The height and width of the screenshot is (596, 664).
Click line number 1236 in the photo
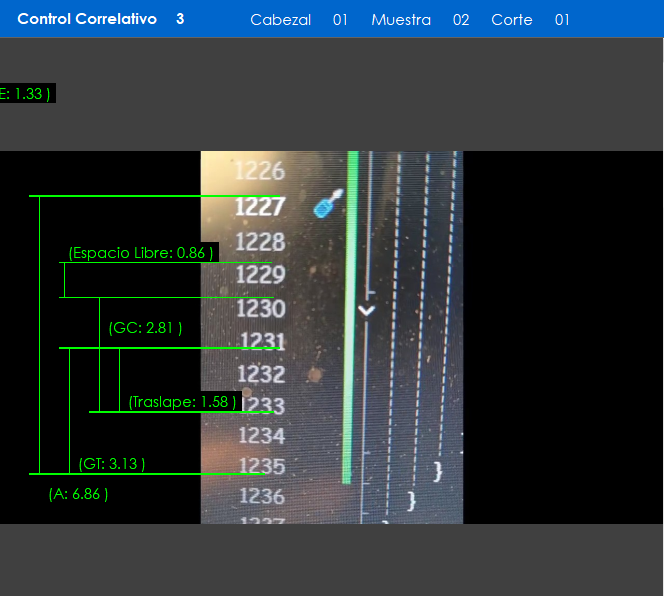(261, 496)
